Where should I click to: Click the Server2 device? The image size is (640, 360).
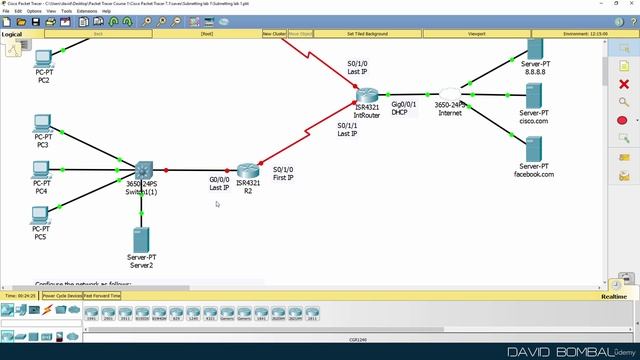pos(141,240)
